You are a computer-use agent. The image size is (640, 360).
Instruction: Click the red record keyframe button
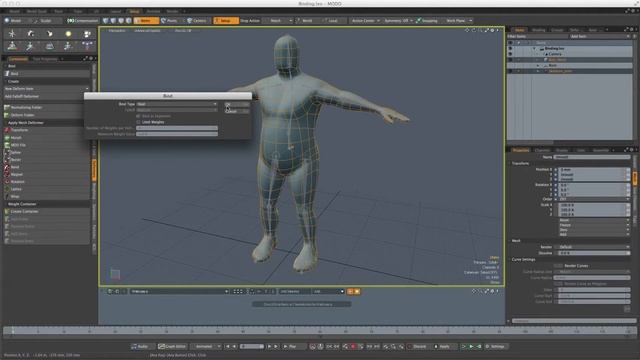point(353,347)
